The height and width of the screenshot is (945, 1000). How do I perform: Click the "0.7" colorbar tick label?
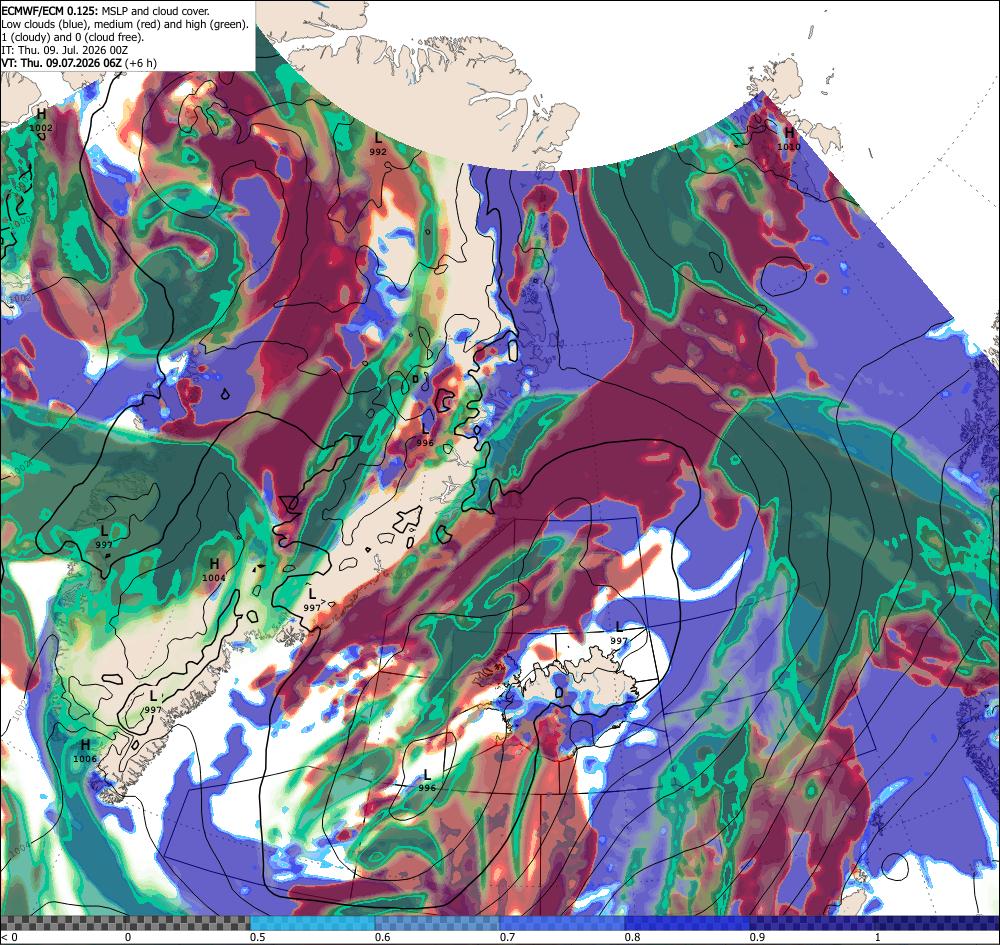pos(508,937)
